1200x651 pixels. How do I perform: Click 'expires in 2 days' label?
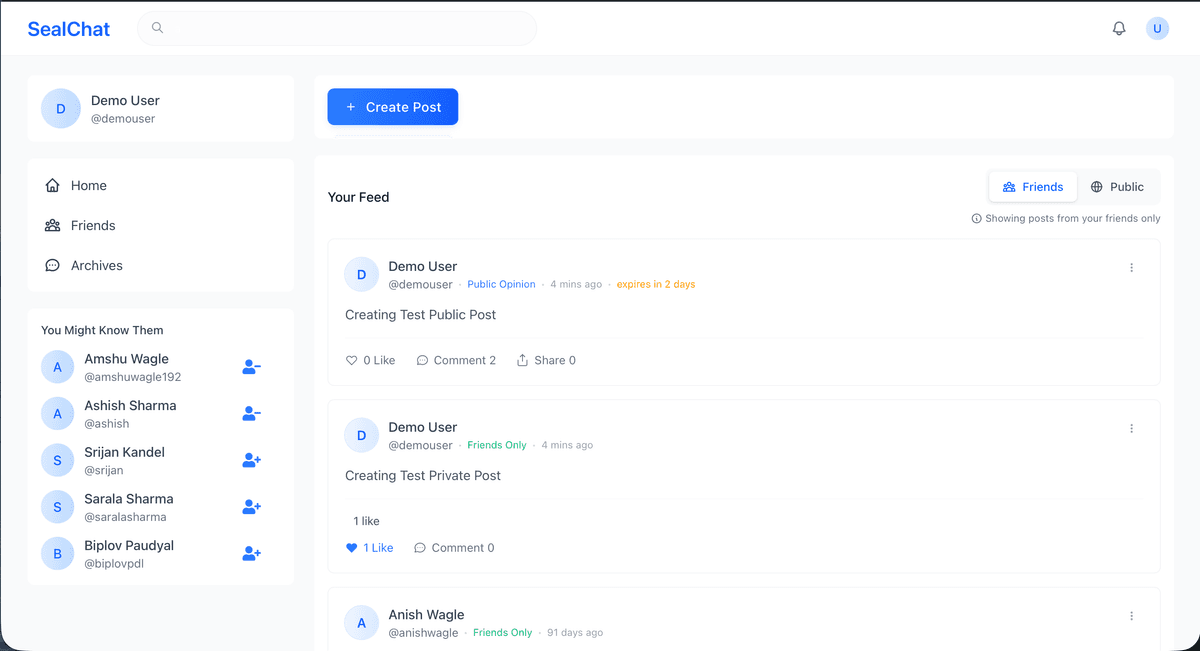656,284
